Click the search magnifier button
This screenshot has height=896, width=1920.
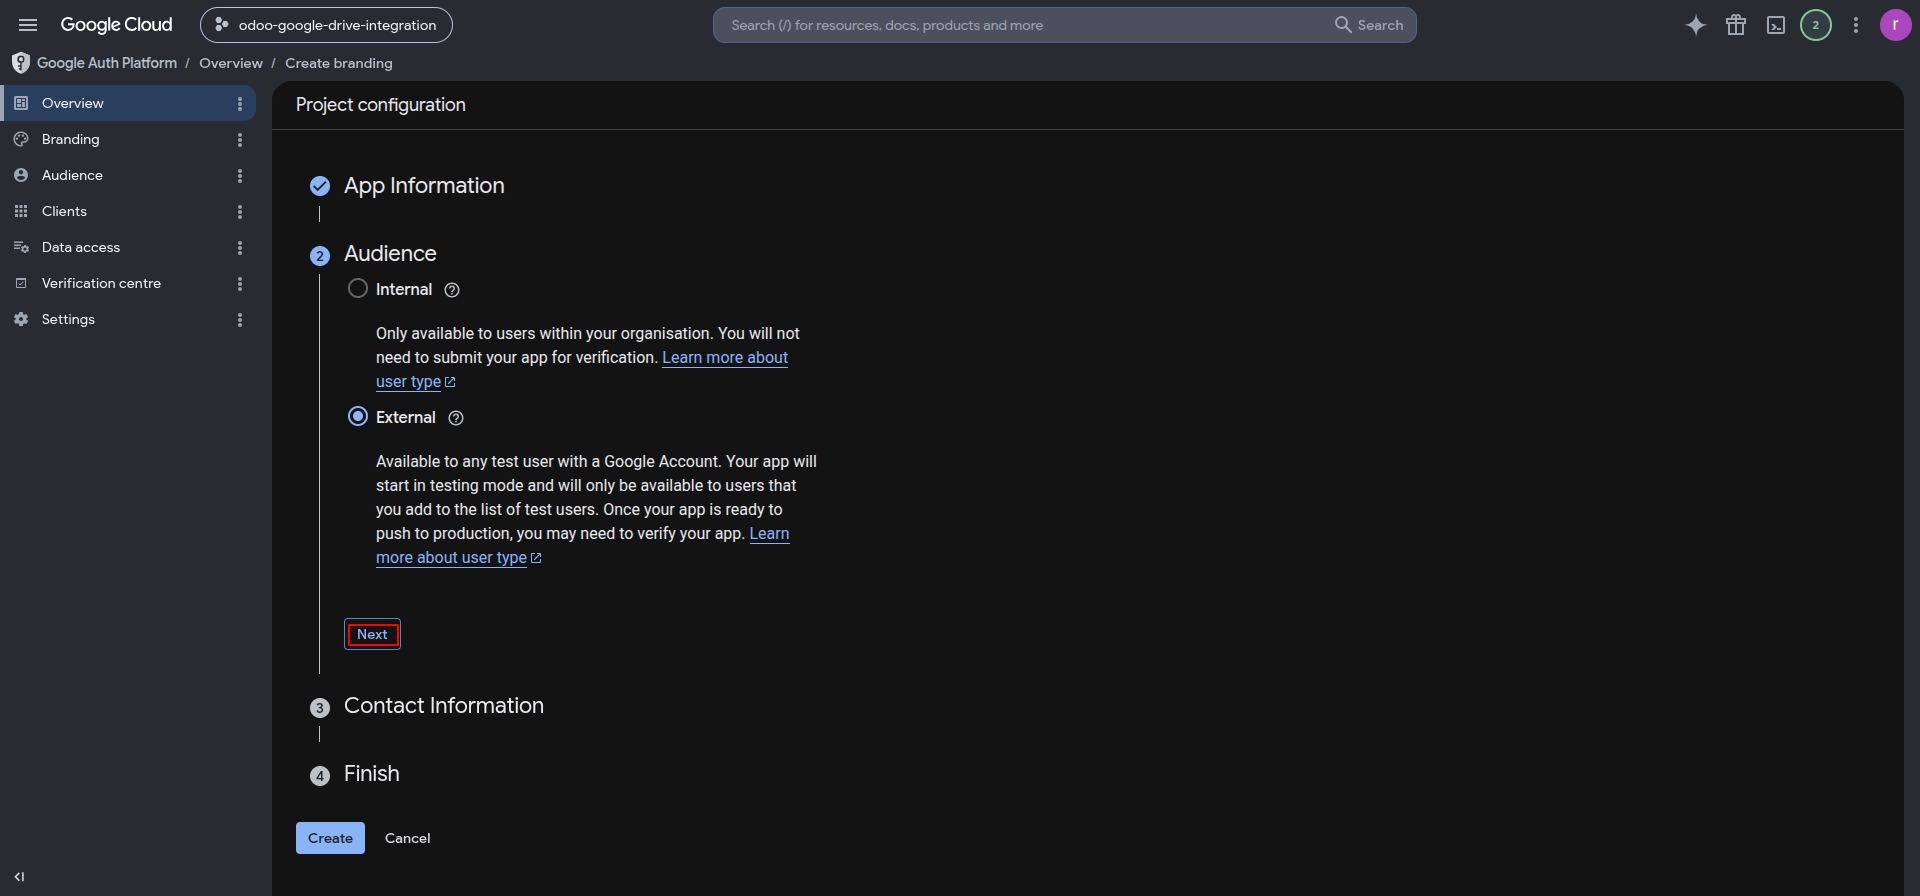click(x=1369, y=25)
